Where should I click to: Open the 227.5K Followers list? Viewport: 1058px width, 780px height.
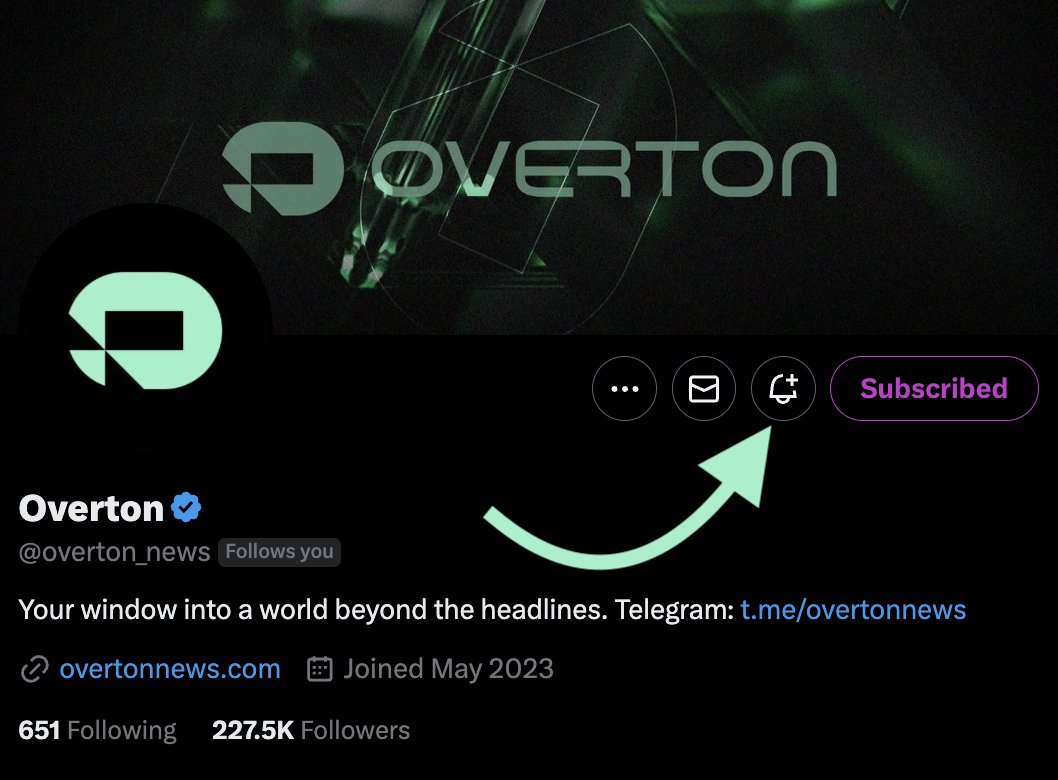[x=311, y=730]
